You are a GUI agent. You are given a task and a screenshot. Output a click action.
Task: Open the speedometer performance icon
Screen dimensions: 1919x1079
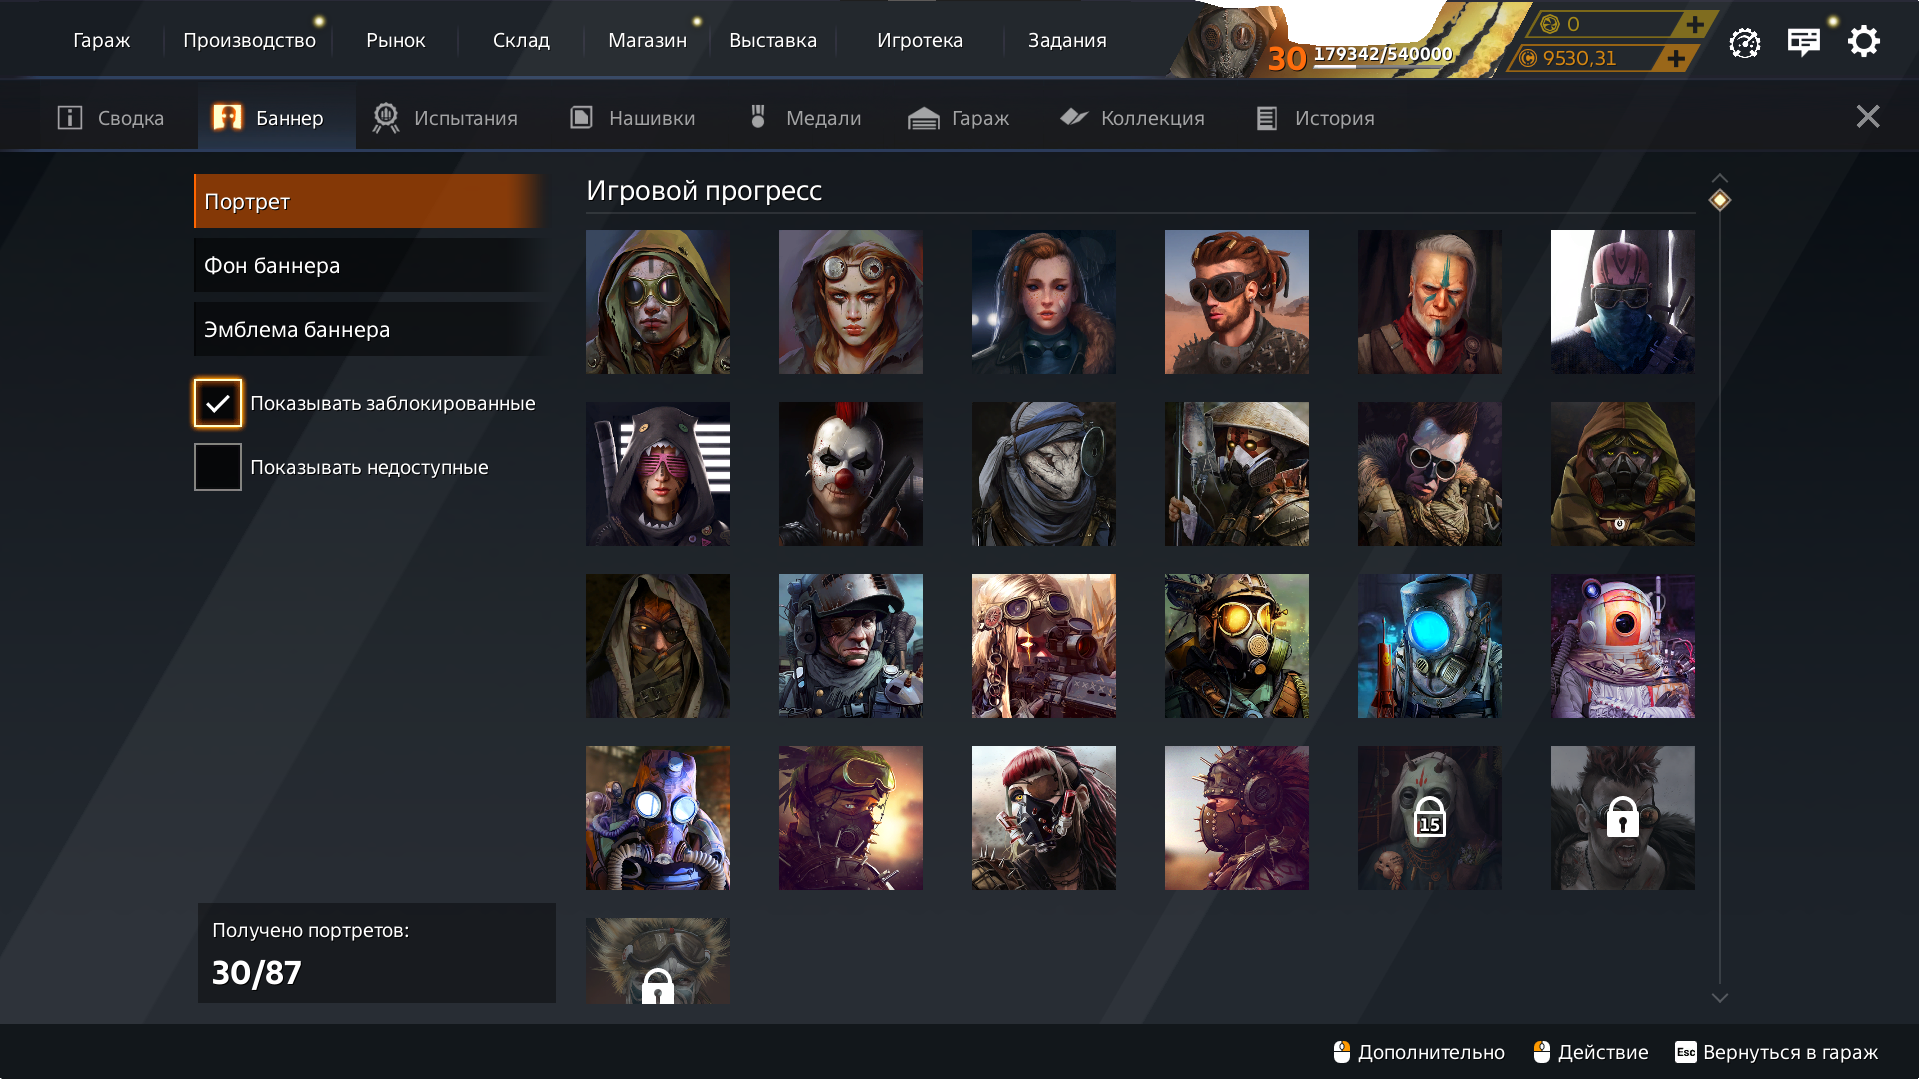click(x=1744, y=42)
